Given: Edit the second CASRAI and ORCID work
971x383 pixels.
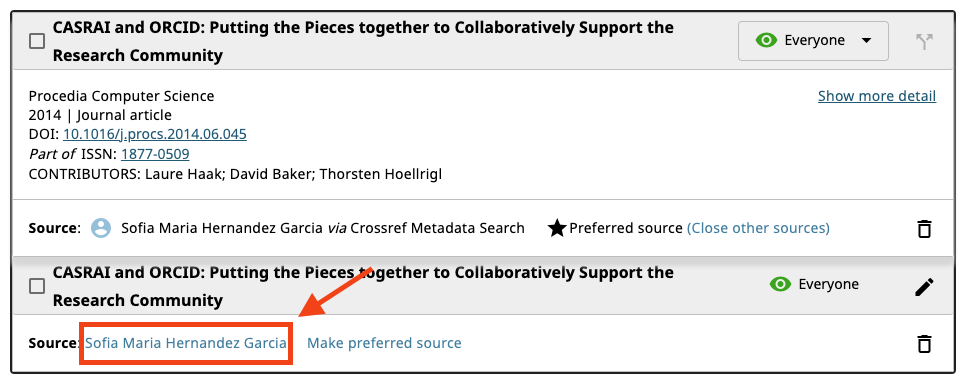Looking at the screenshot, I should click(x=924, y=287).
